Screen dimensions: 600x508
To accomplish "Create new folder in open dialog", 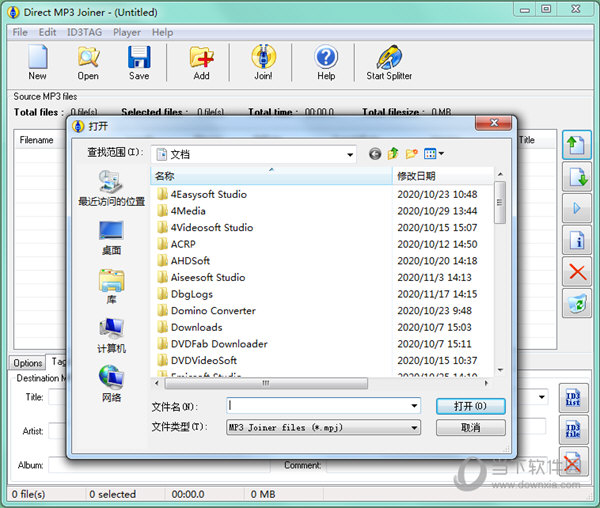I will pos(411,154).
